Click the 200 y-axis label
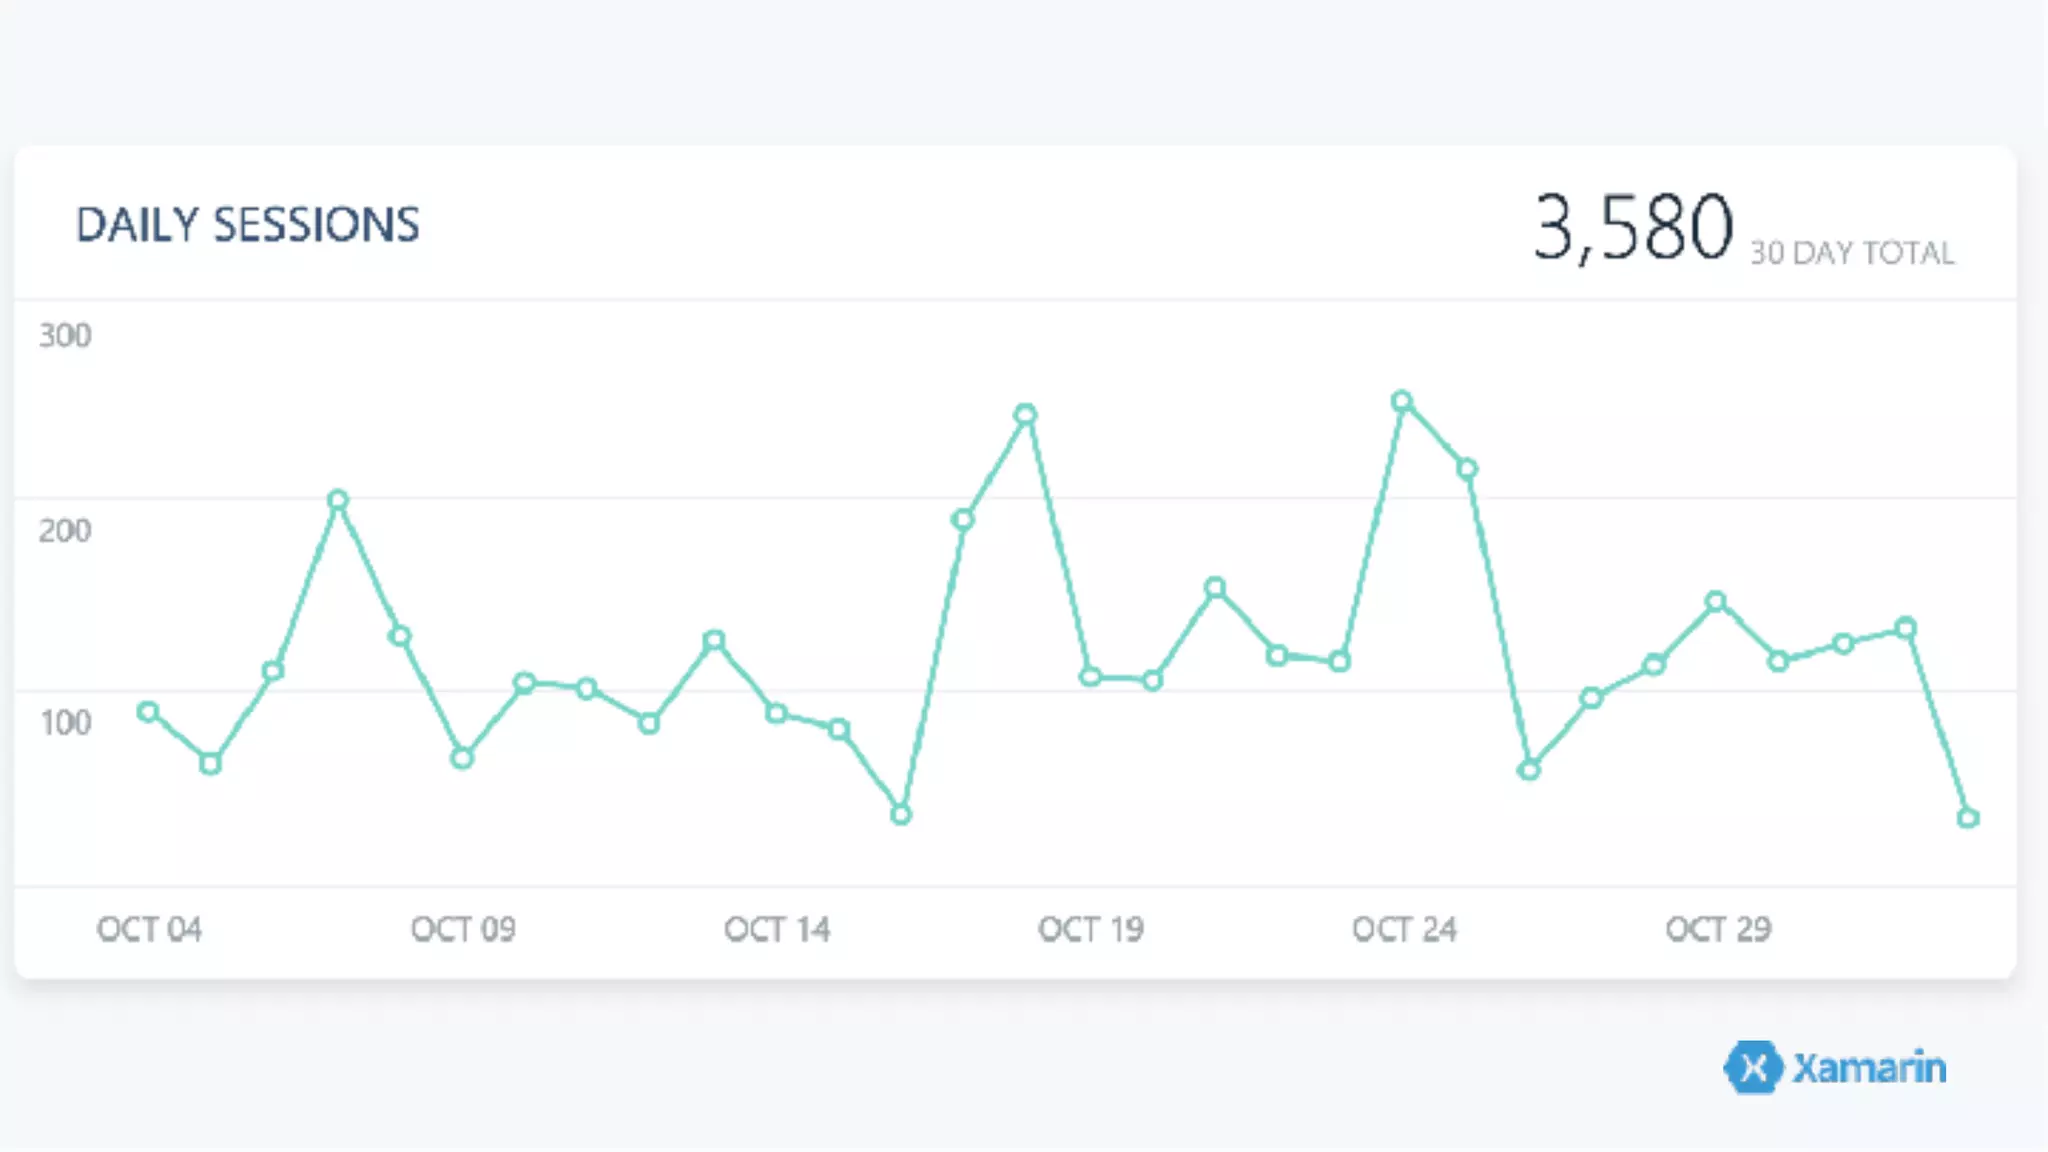 65,530
